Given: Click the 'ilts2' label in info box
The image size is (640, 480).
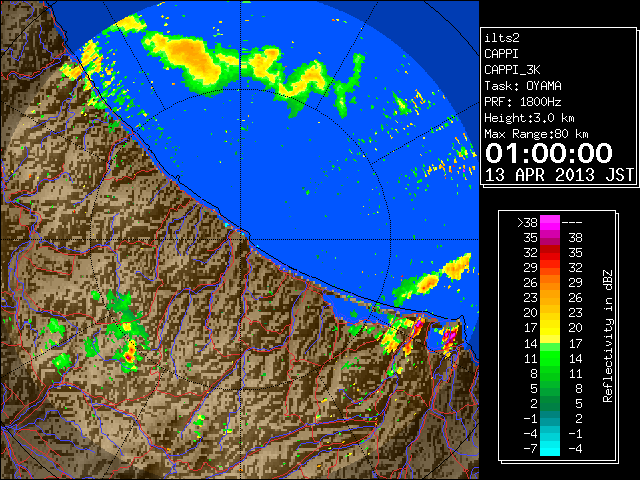Looking at the screenshot, I should 502,38.
